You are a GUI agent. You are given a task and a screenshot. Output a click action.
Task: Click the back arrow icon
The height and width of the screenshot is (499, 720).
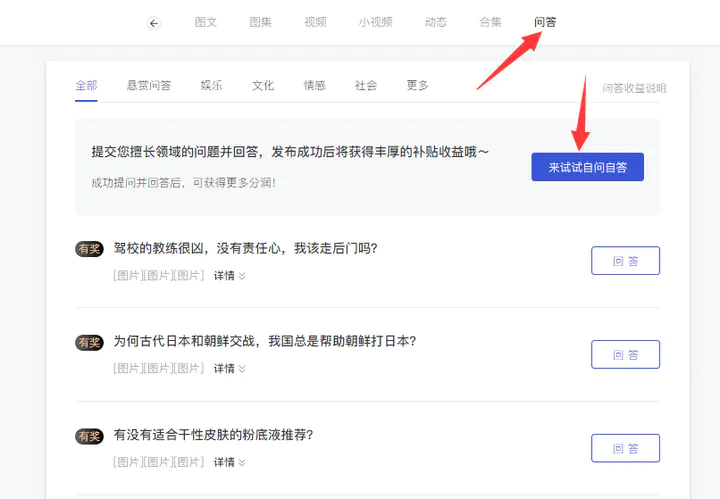154,23
